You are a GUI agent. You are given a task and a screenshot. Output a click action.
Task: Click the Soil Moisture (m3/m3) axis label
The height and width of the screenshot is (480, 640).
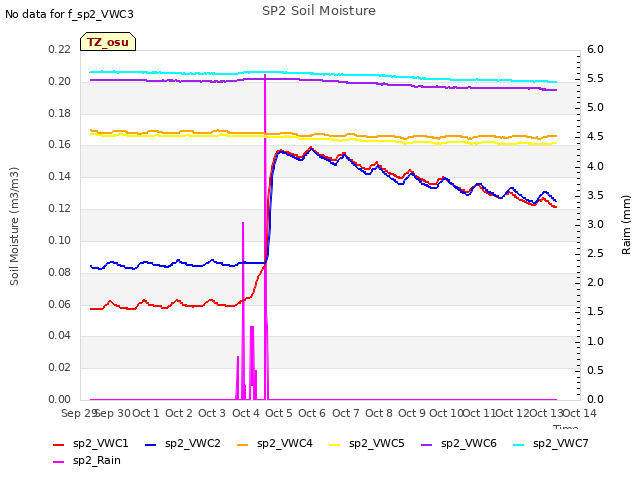tap(14, 226)
